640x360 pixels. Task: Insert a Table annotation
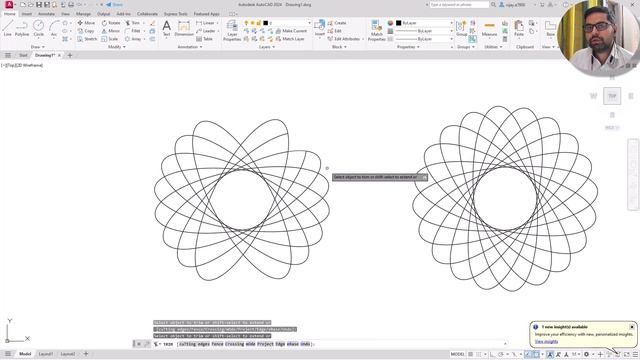pyautogui.click(x=204, y=39)
